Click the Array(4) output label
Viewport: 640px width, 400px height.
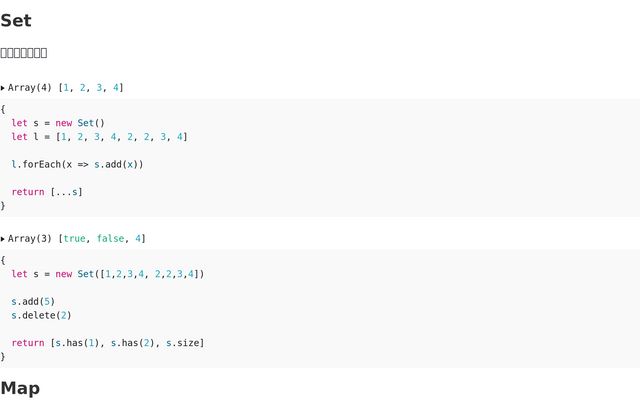30,88
